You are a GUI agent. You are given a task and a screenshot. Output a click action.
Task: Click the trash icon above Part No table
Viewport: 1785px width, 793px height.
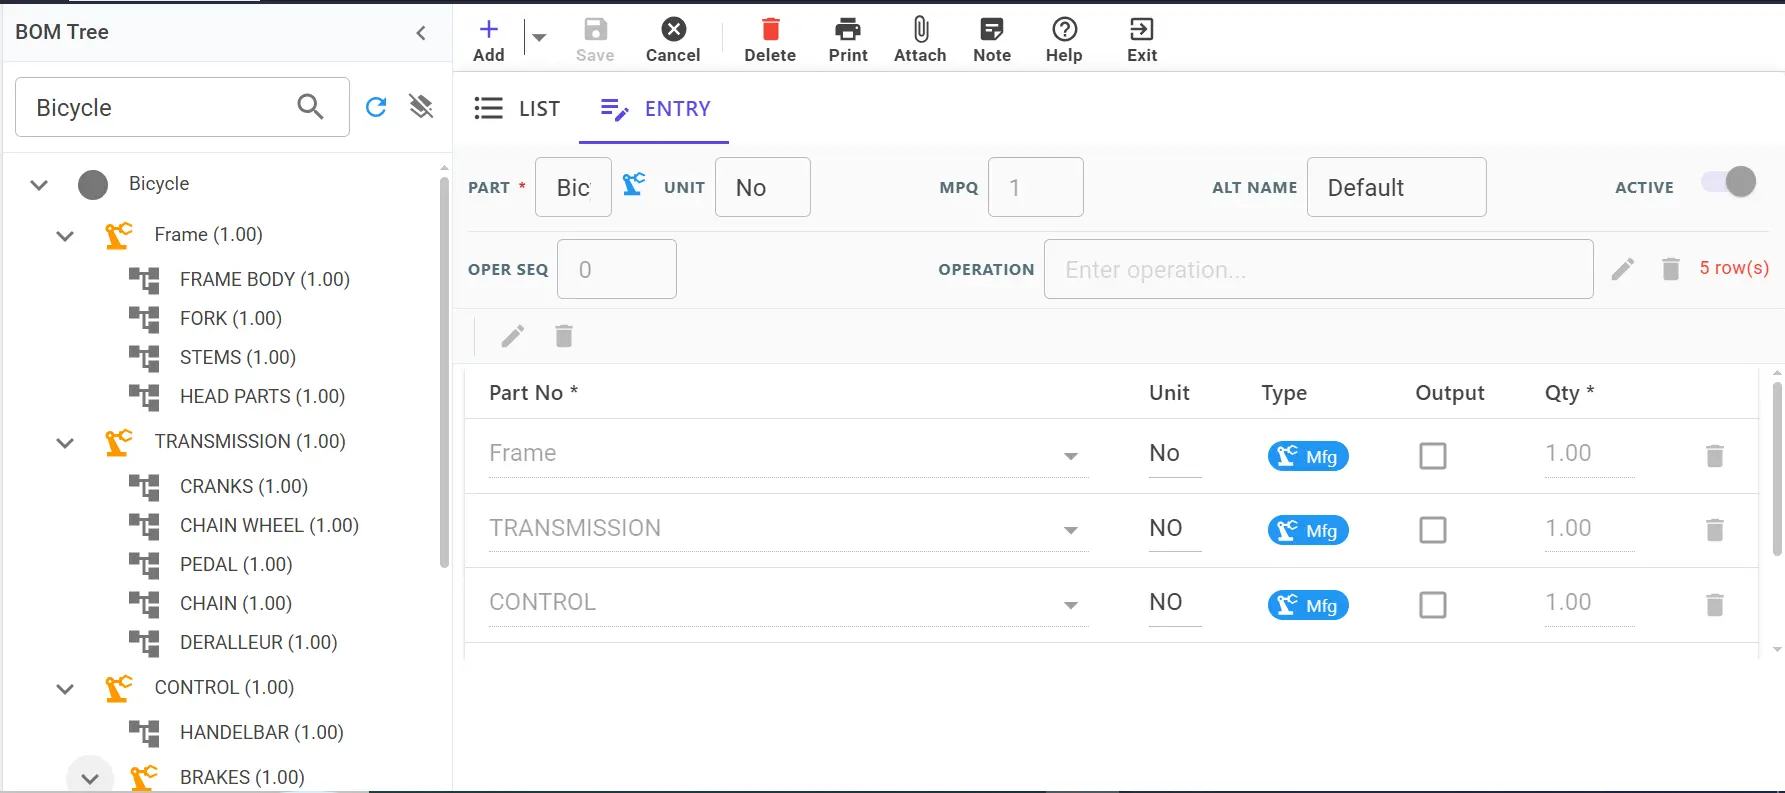point(564,337)
